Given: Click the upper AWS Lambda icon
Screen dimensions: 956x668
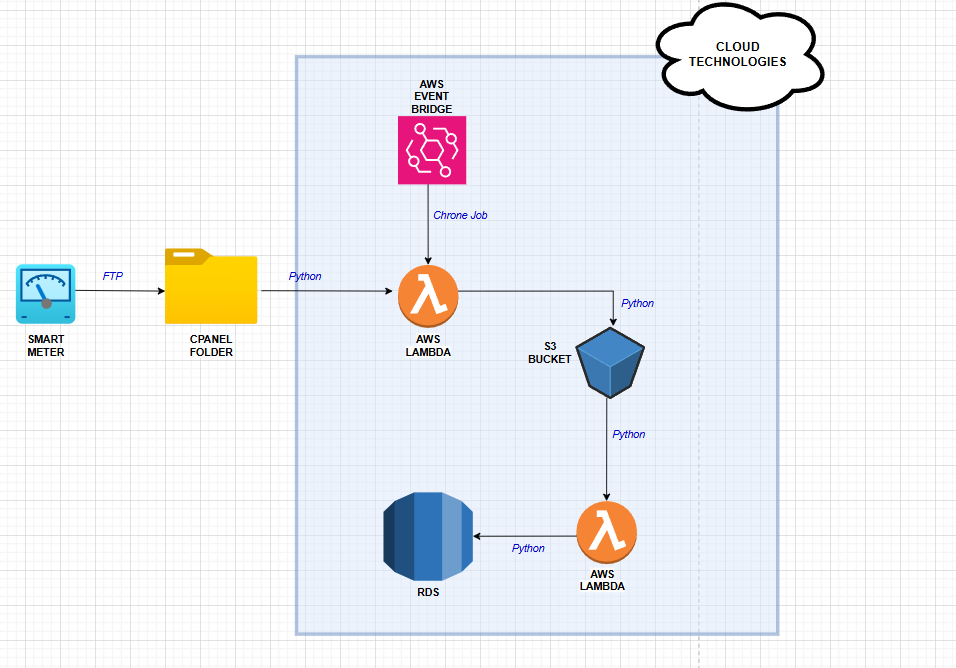Looking at the screenshot, I should [x=427, y=295].
